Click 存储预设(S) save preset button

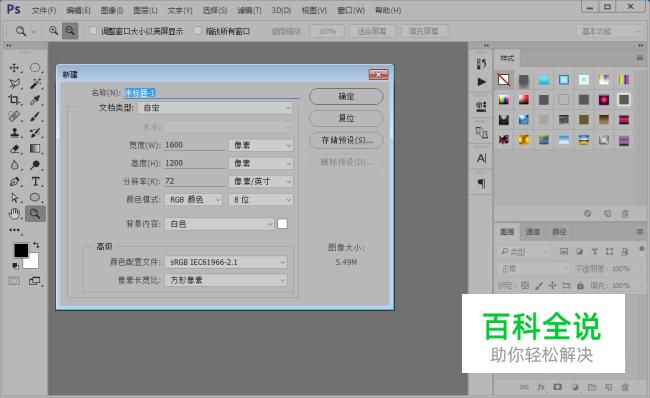pyautogui.click(x=346, y=140)
